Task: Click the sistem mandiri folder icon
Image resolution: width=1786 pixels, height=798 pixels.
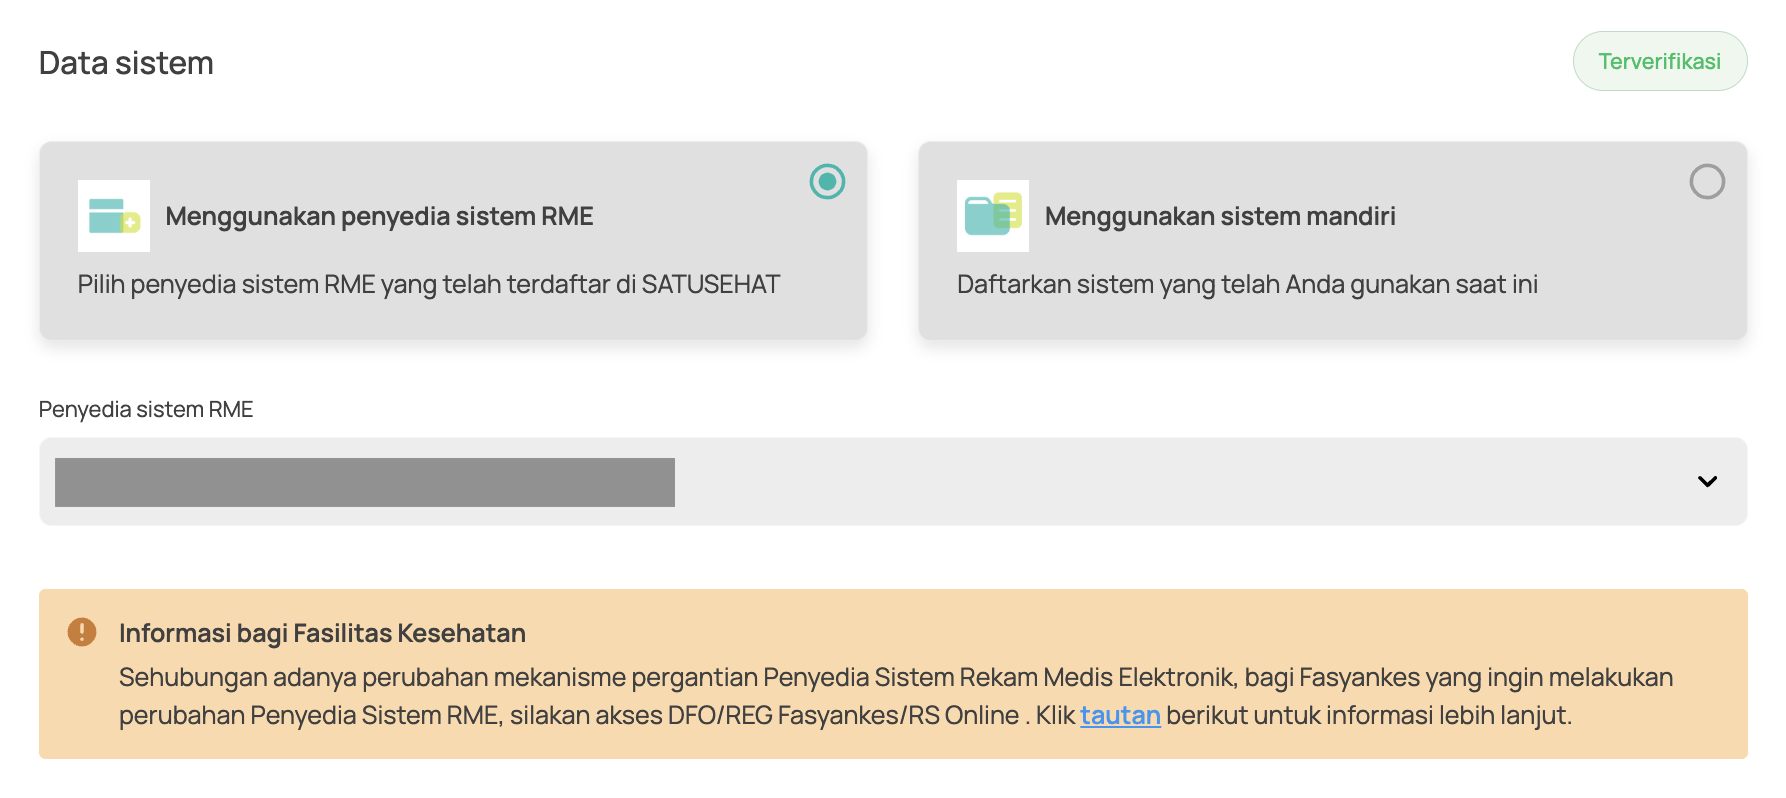Action: point(993,216)
